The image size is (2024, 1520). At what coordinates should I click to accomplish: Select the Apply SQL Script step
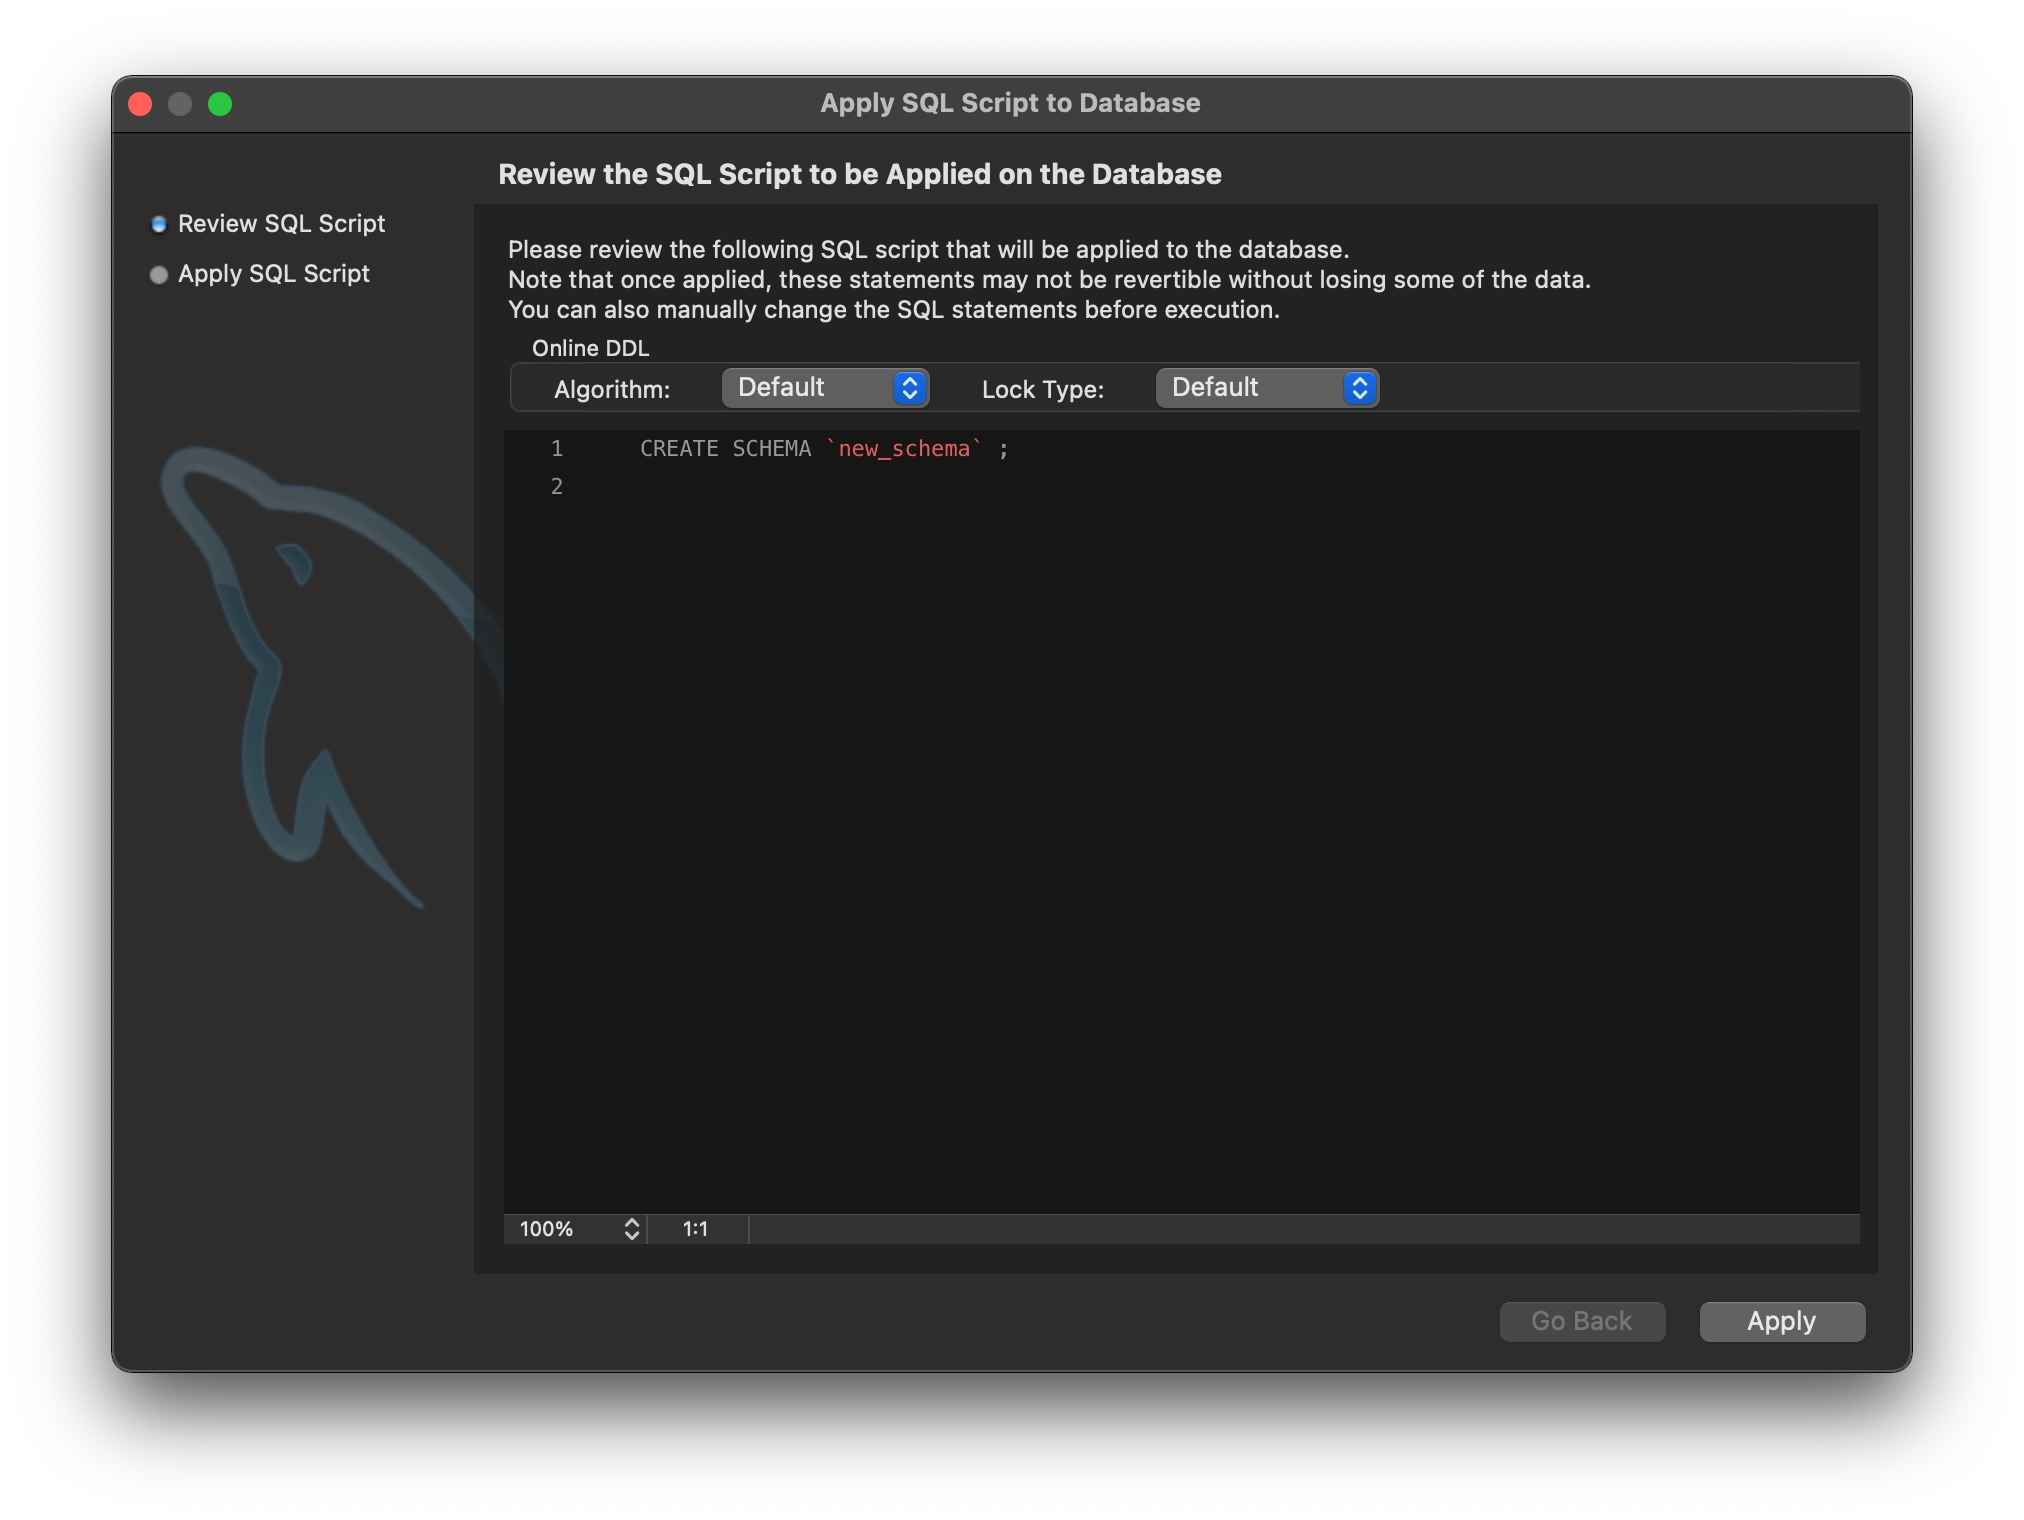(x=273, y=274)
